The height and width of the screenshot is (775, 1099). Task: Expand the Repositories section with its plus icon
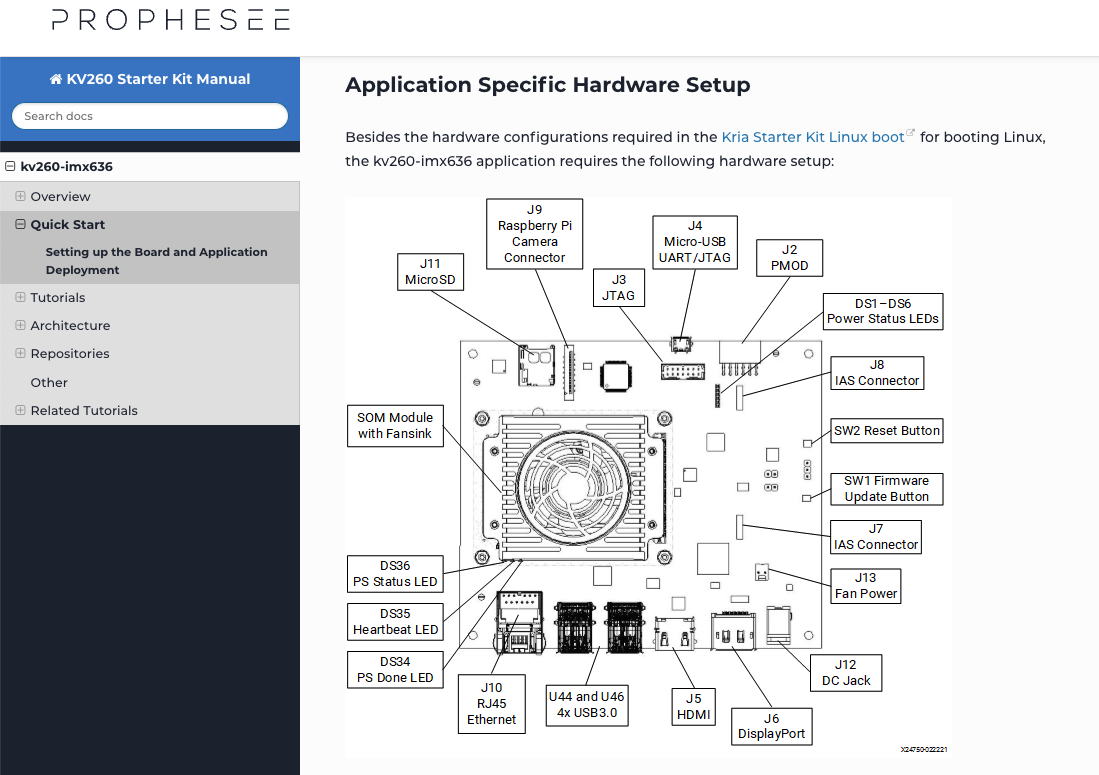tap(20, 353)
